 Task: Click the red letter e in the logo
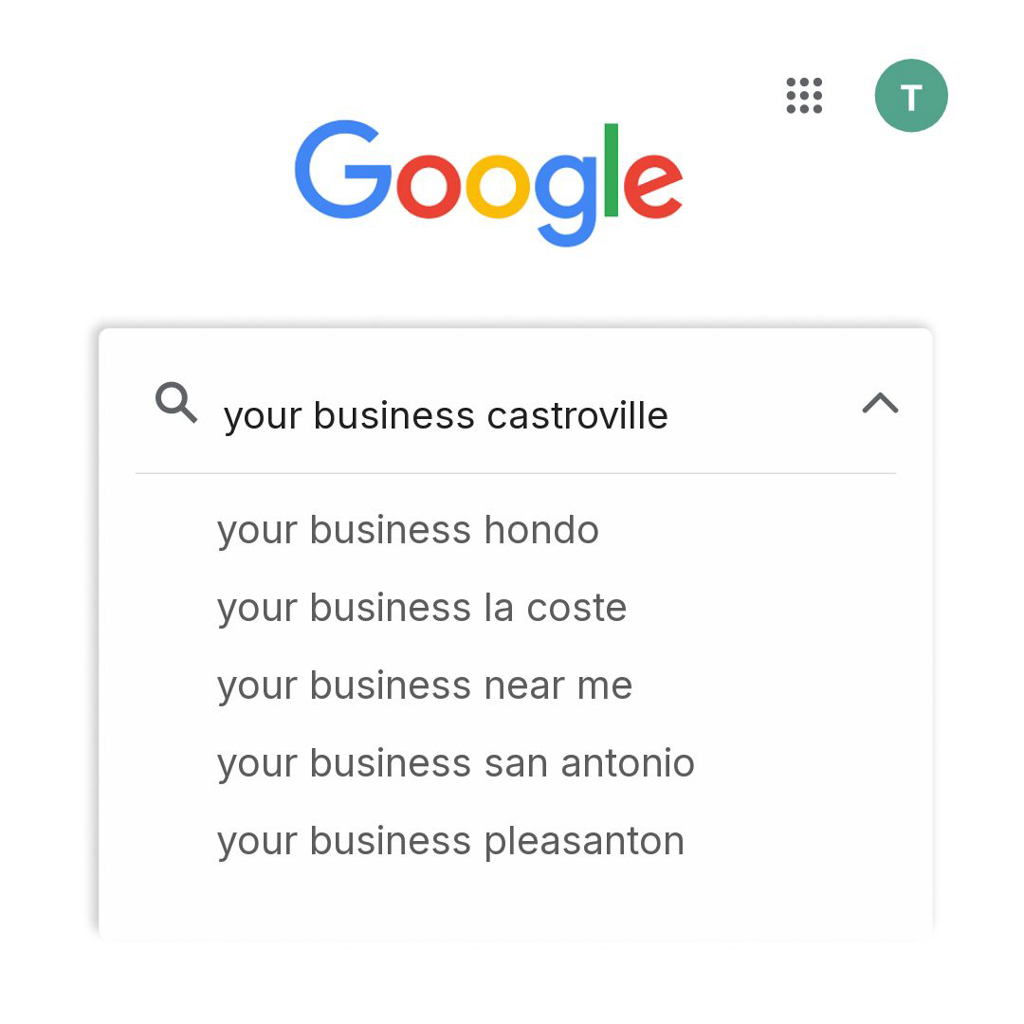click(652, 185)
